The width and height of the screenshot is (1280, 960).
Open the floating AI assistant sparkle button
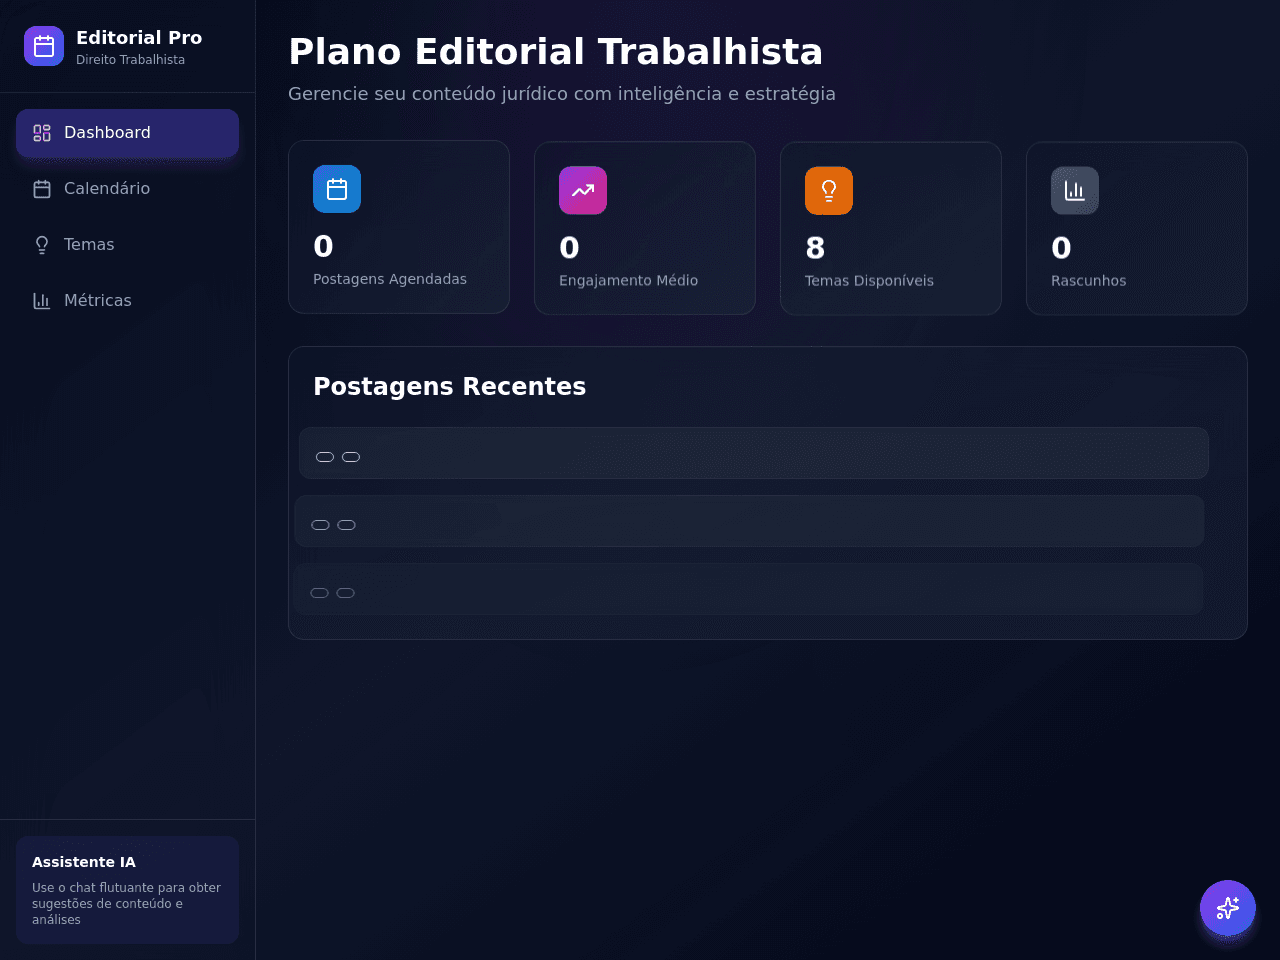point(1228,908)
